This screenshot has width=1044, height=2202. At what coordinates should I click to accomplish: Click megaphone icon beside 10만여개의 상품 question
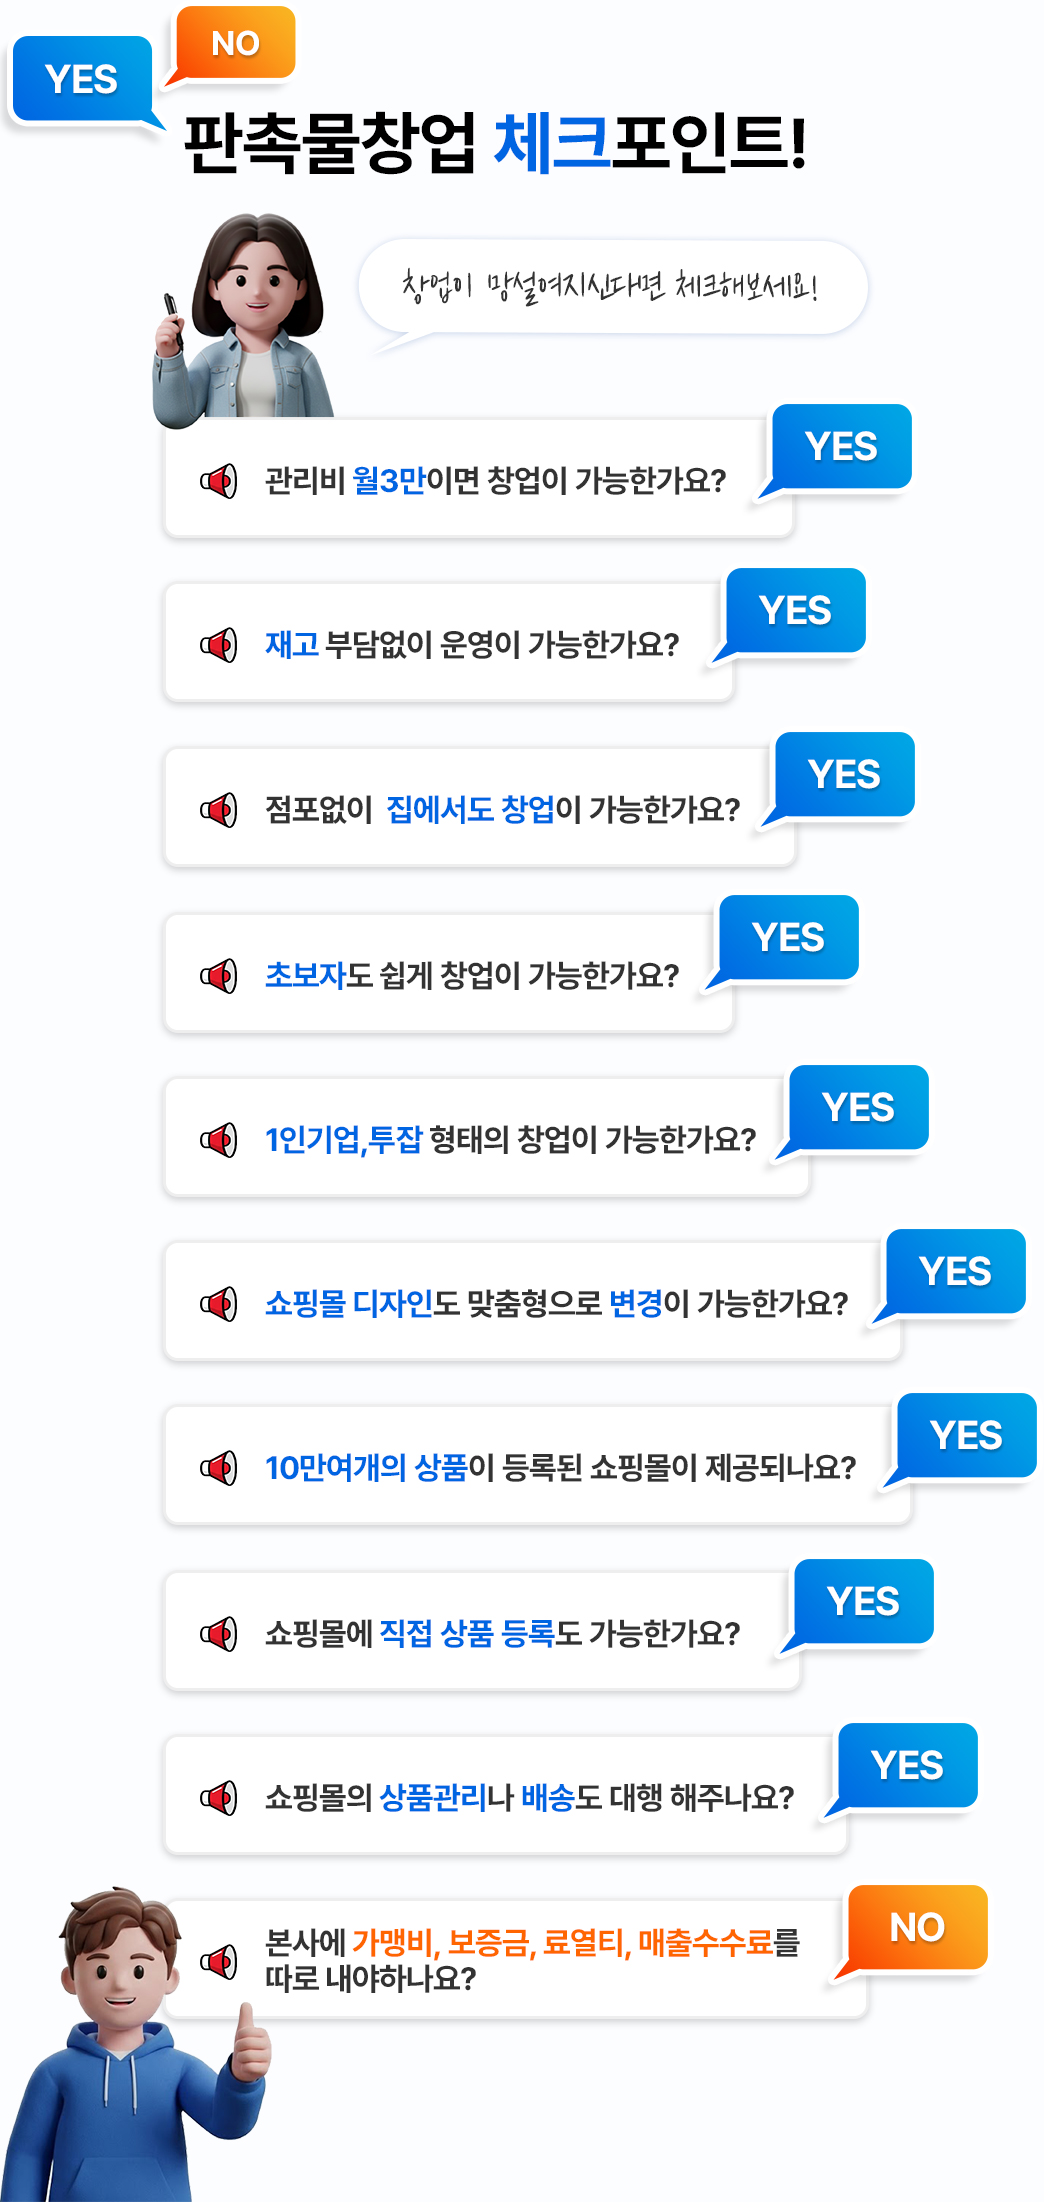(219, 1468)
